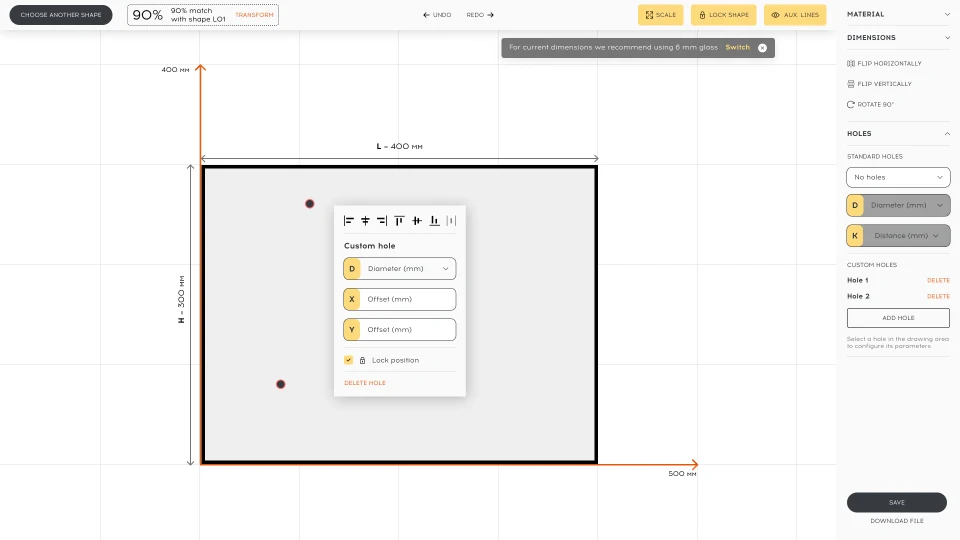Save the design
This screenshot has width=960, height=540.
pos(897,502)
